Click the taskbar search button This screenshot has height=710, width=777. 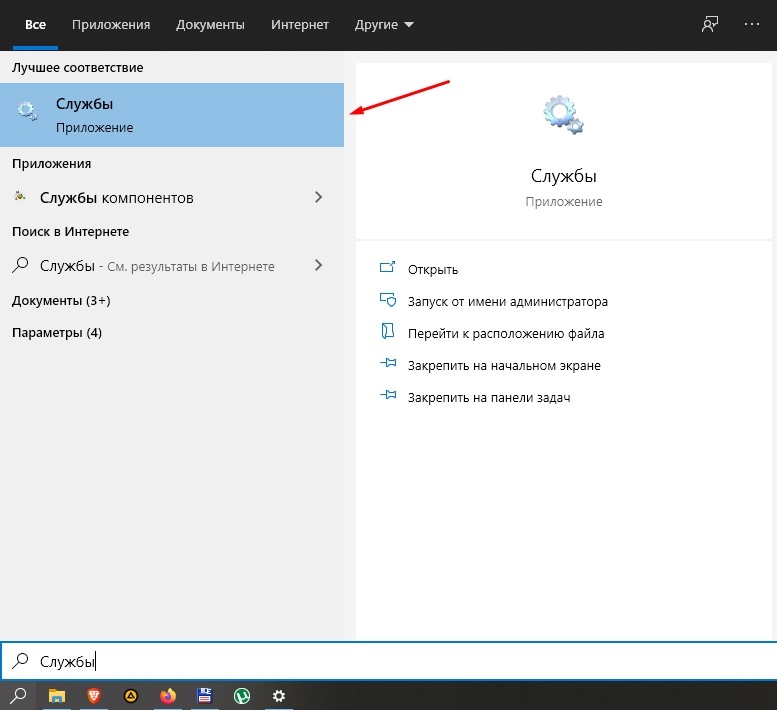(18, 696)
